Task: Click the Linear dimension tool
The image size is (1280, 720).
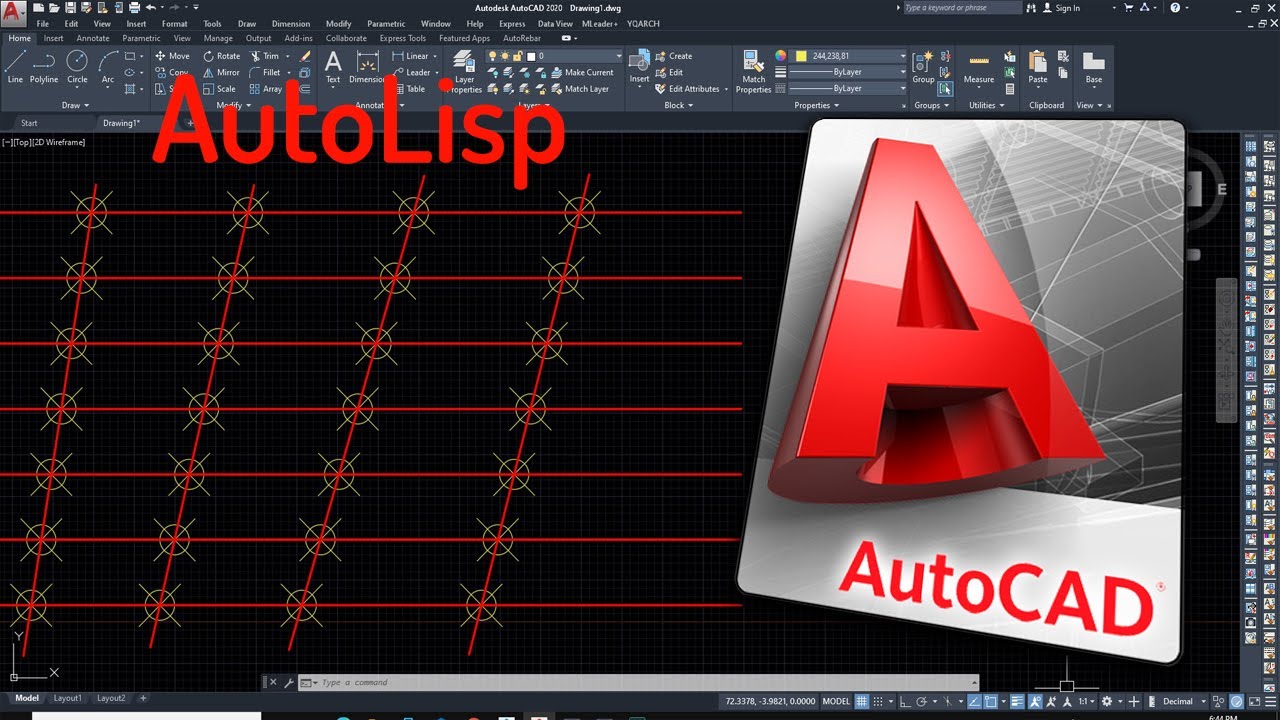Action: (410, 56)
